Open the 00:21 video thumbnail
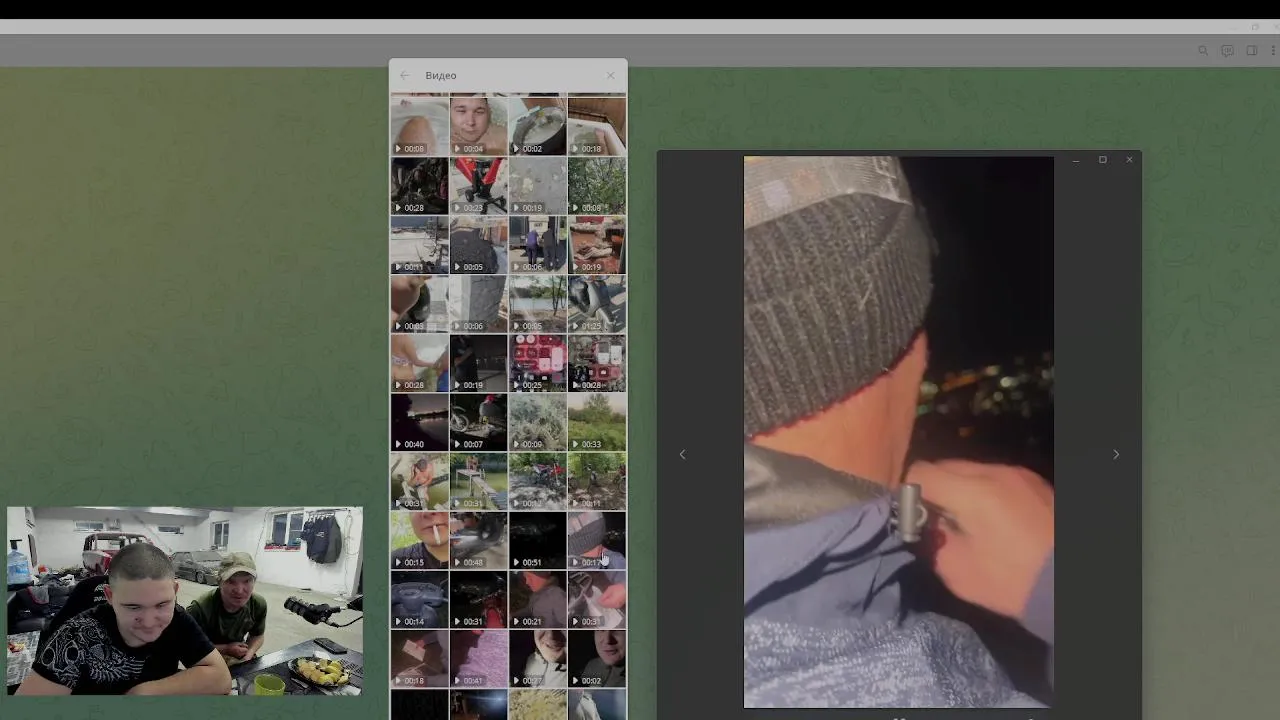1280x720 pixels. click(537, 599)
